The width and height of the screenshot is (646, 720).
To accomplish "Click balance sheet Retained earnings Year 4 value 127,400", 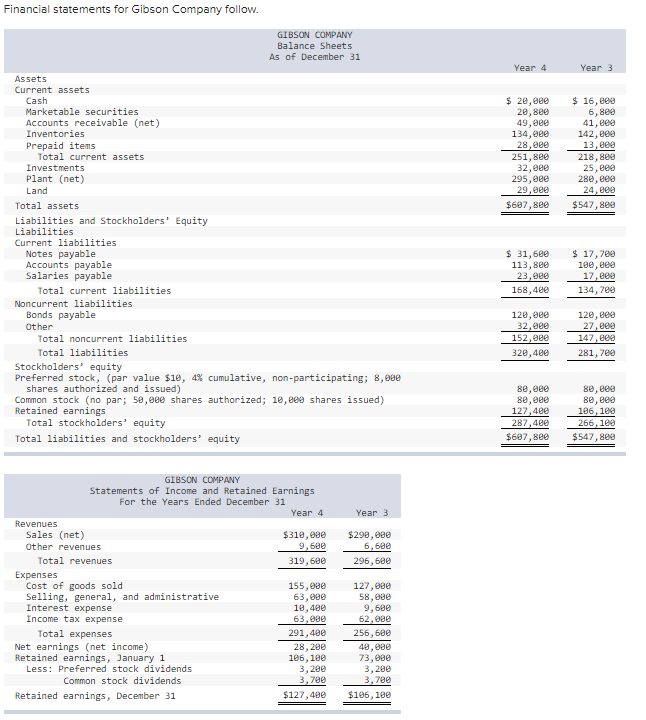I will pos(530,411).
